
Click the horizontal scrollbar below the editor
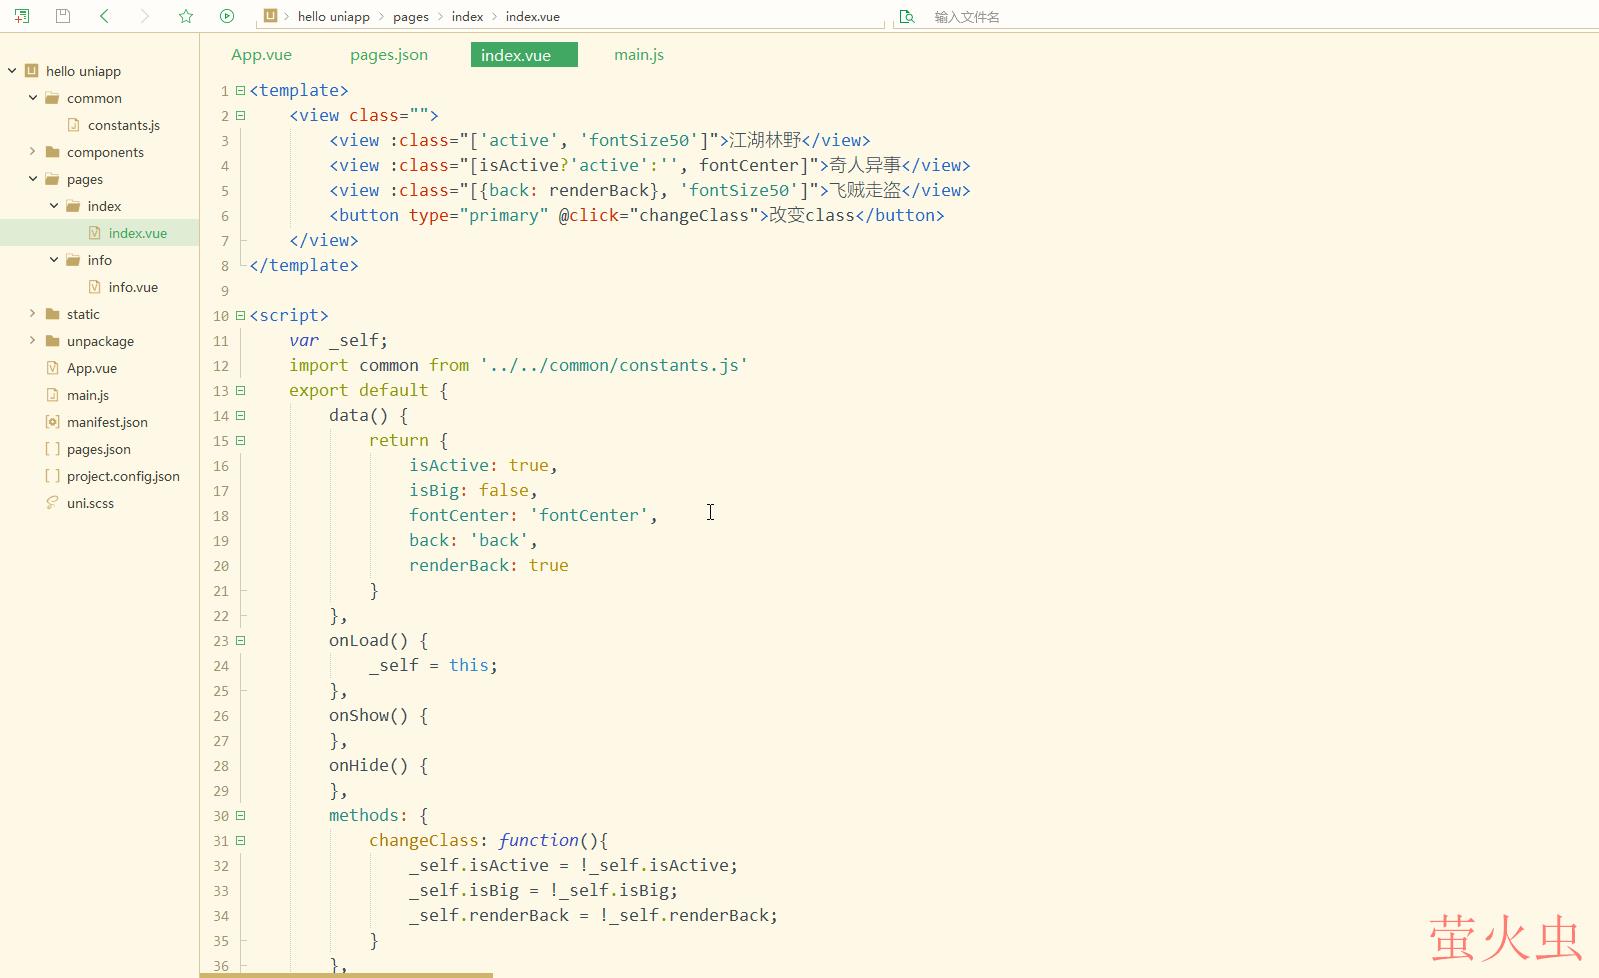[x=346, y=975]
